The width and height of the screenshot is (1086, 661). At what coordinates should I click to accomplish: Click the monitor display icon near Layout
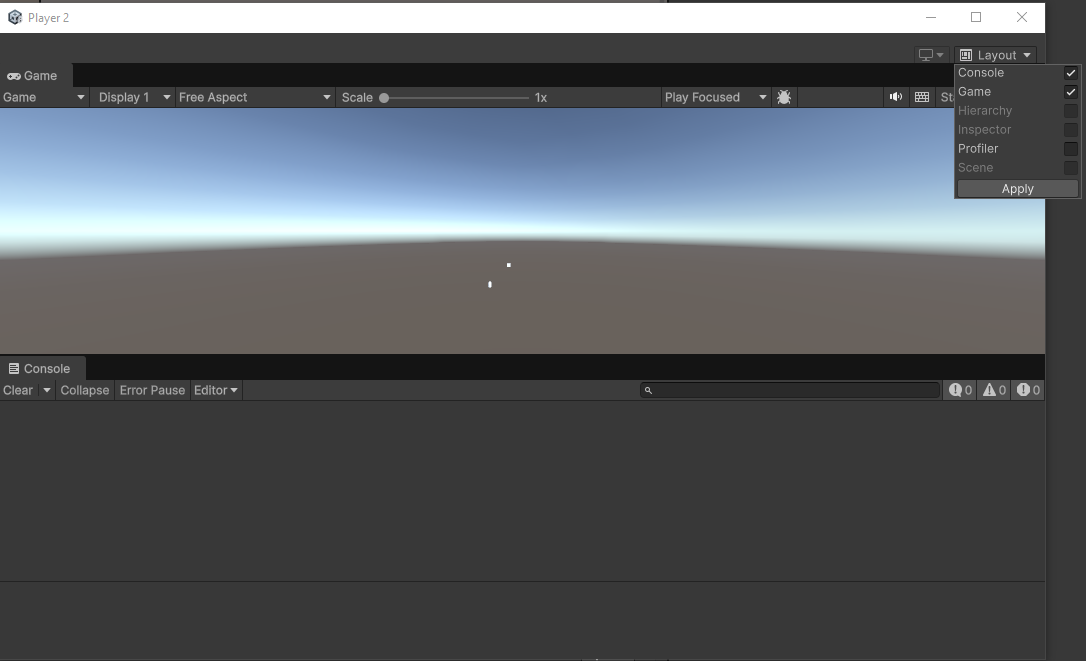pos(925,54)
